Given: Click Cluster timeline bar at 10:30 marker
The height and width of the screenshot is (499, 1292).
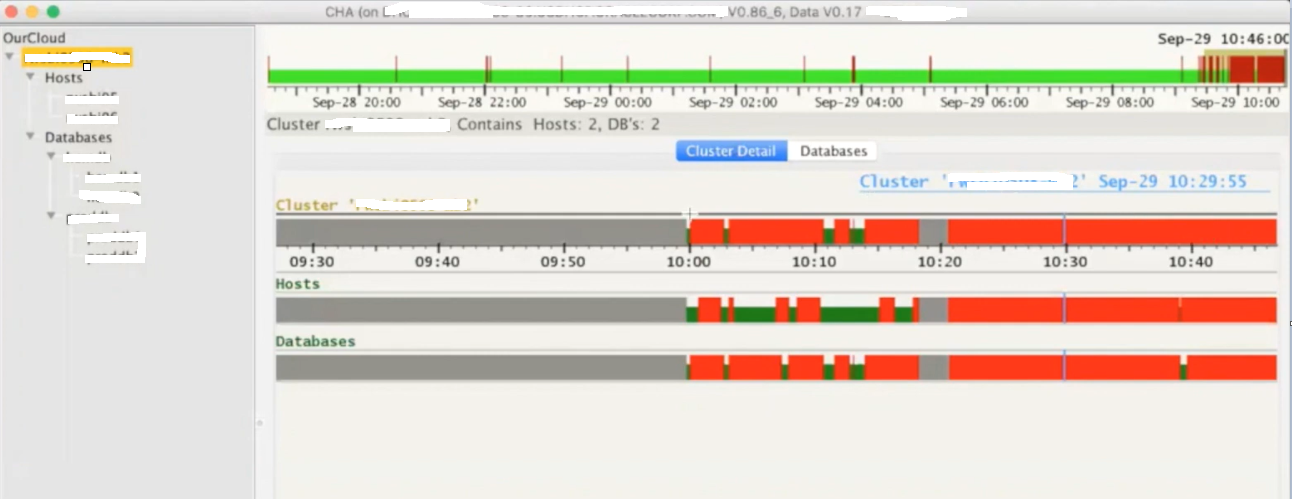Looking at the screenshot, I should pos(1064,232).
